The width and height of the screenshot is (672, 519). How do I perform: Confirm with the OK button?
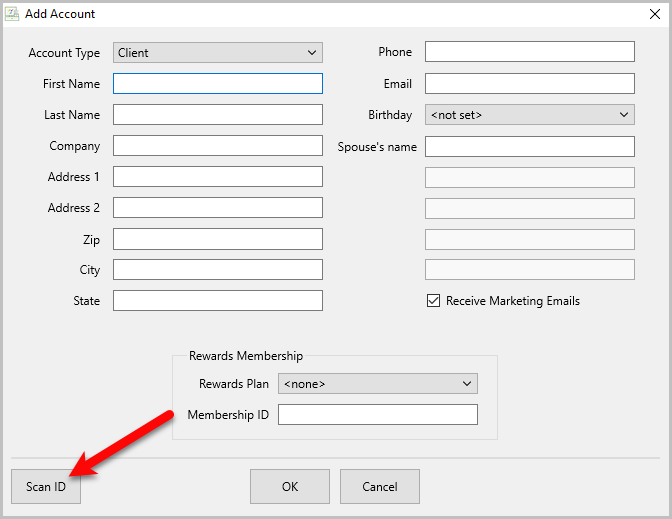coord(290,486)
